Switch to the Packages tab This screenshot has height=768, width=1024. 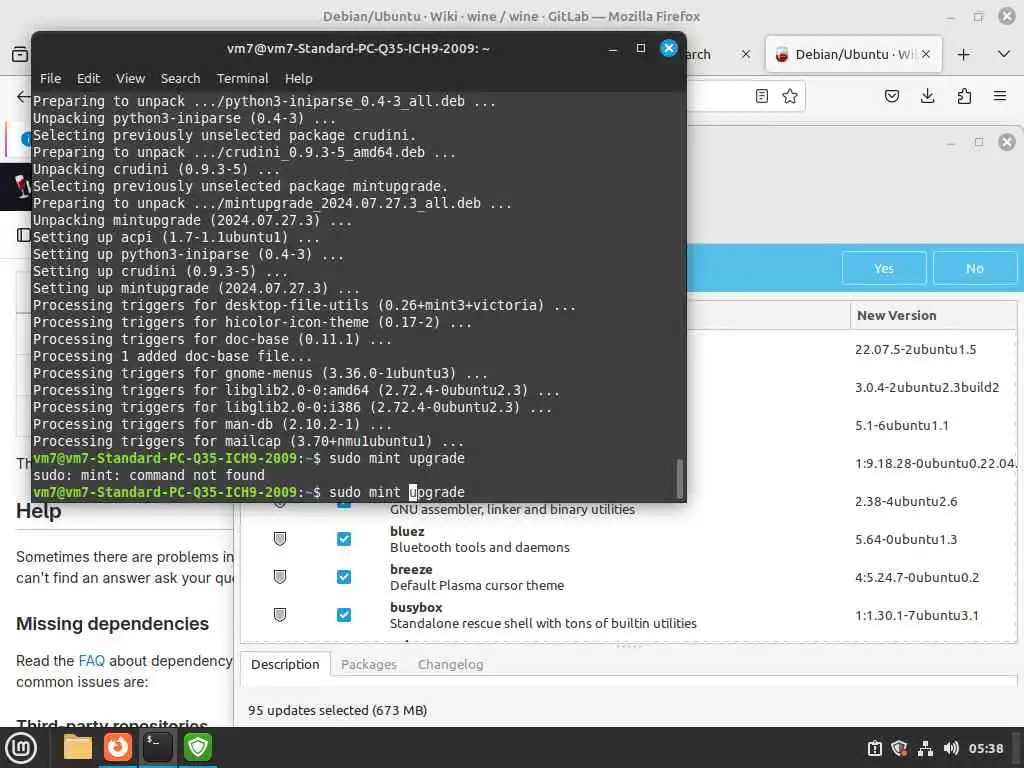coord(368,664)
